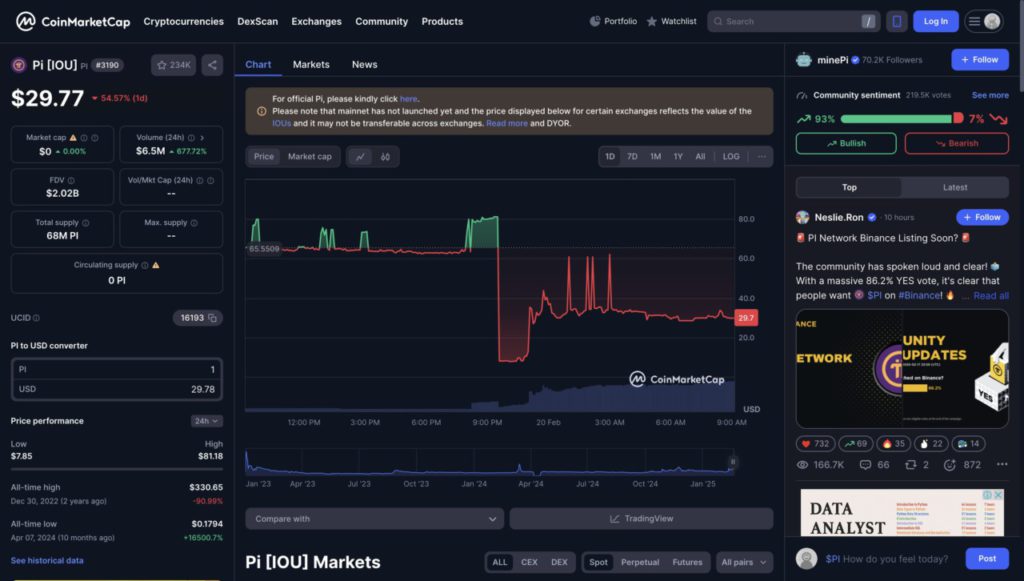Select the 7D chart time range
The width and height of the screenshot is (1024, 581).
pos(632,157)
